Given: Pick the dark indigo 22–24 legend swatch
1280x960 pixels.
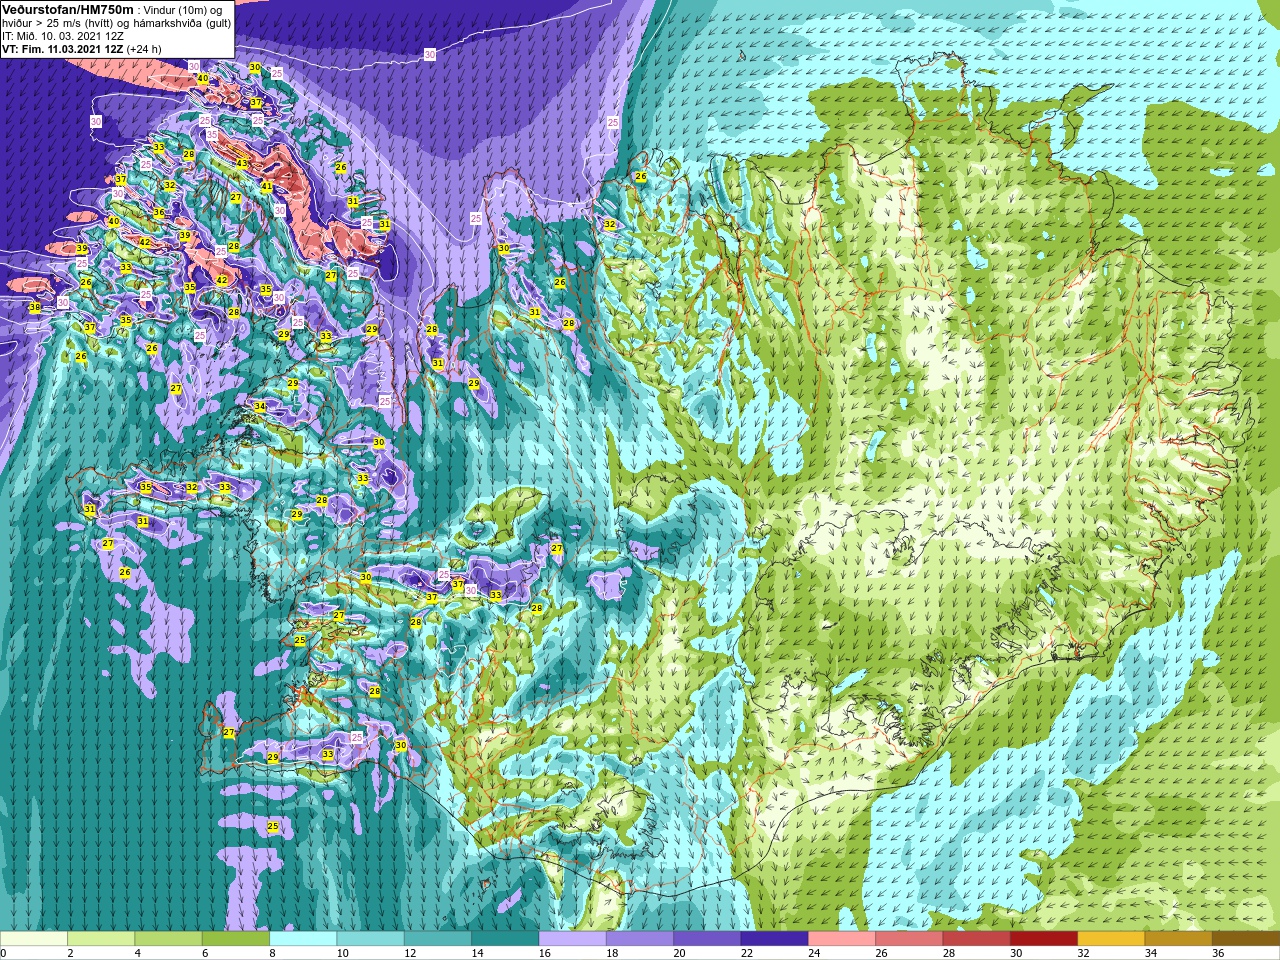Looking at the screenshot, I should pyautogui.click(x=774, y=939).
